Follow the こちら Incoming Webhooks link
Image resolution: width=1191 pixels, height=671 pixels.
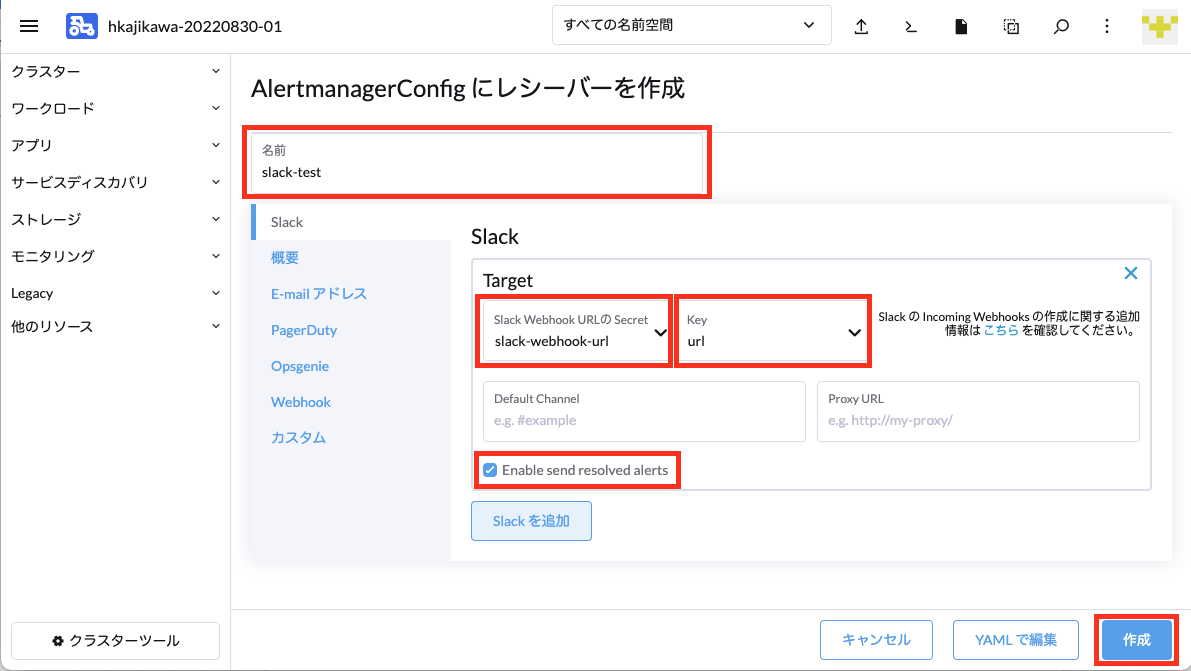1001,331
